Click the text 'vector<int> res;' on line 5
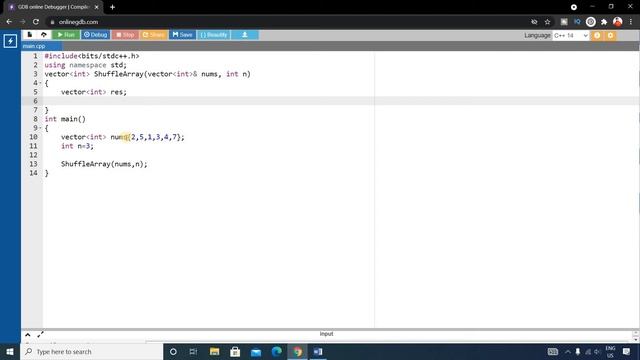640x360 pixels. [x=94, y=92]
